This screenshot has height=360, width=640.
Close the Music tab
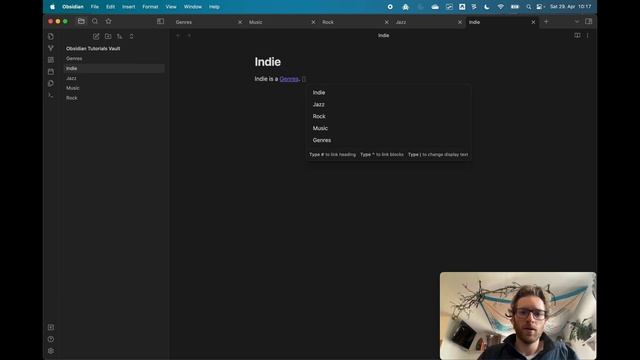pyautogui.click(x=313, y=22)
